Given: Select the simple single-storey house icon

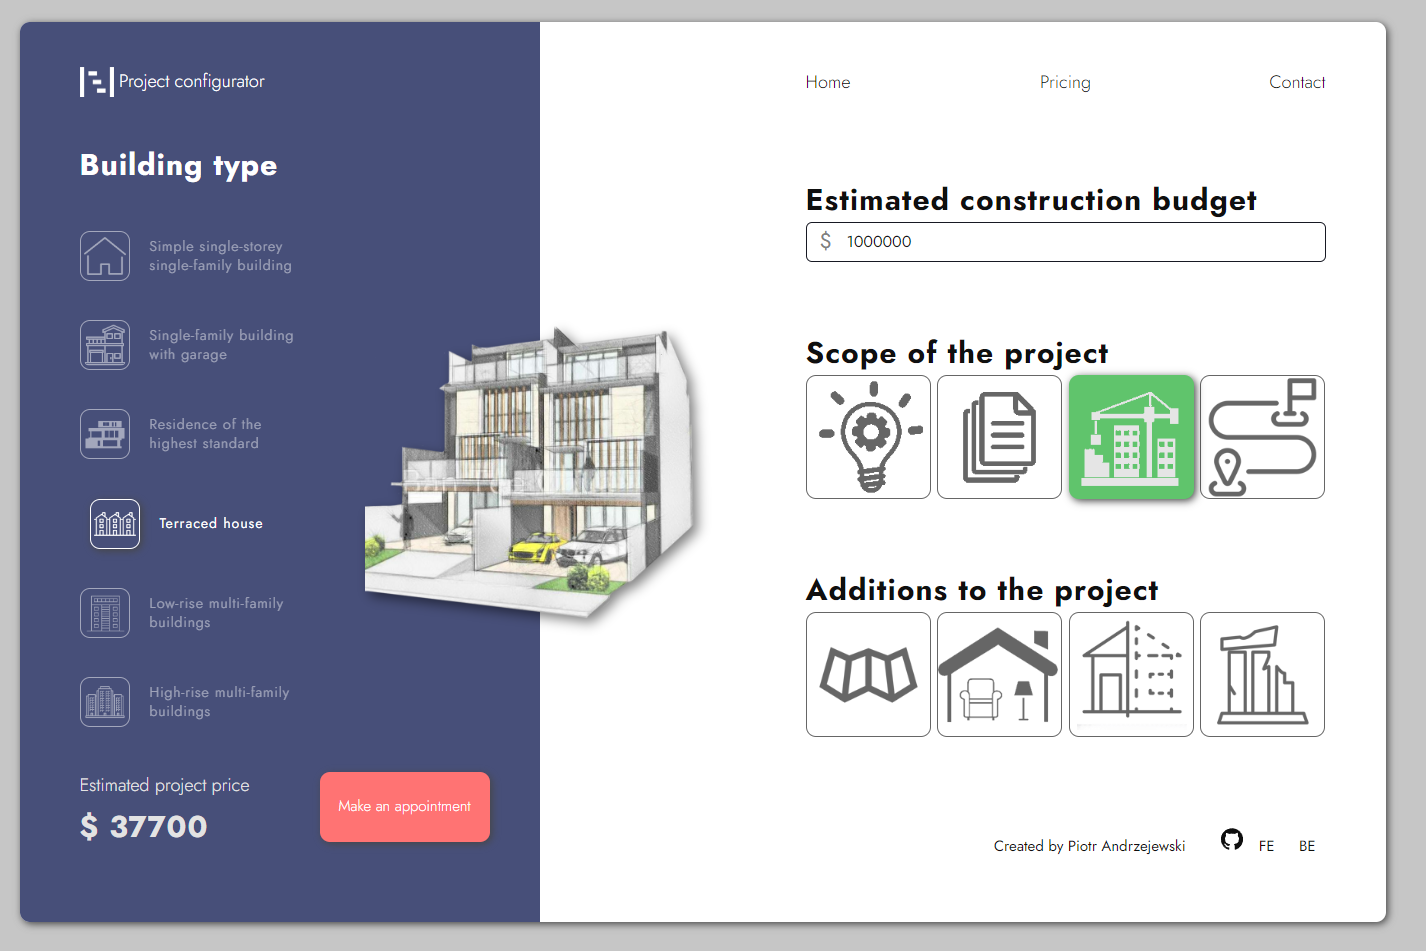Looking at the screenshot, I should tap(105, 256).
